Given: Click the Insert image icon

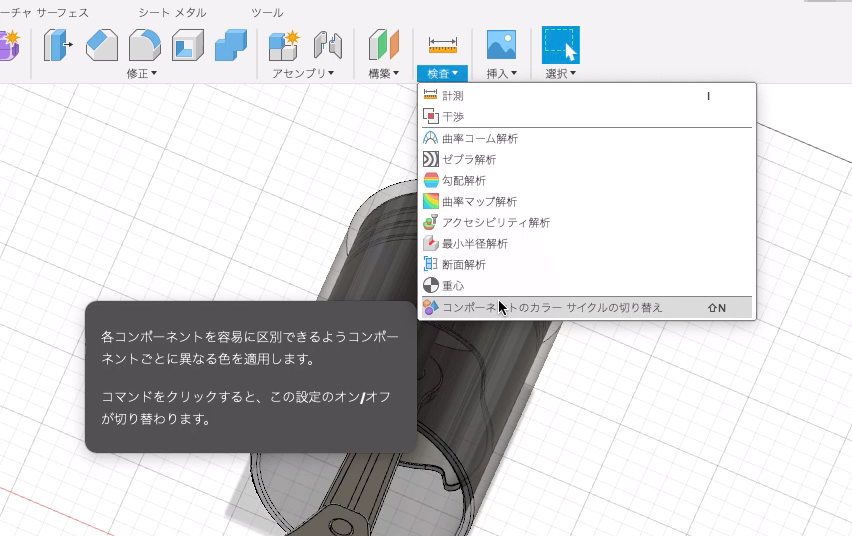Looking at the screenshot, I should click(501, 45).
